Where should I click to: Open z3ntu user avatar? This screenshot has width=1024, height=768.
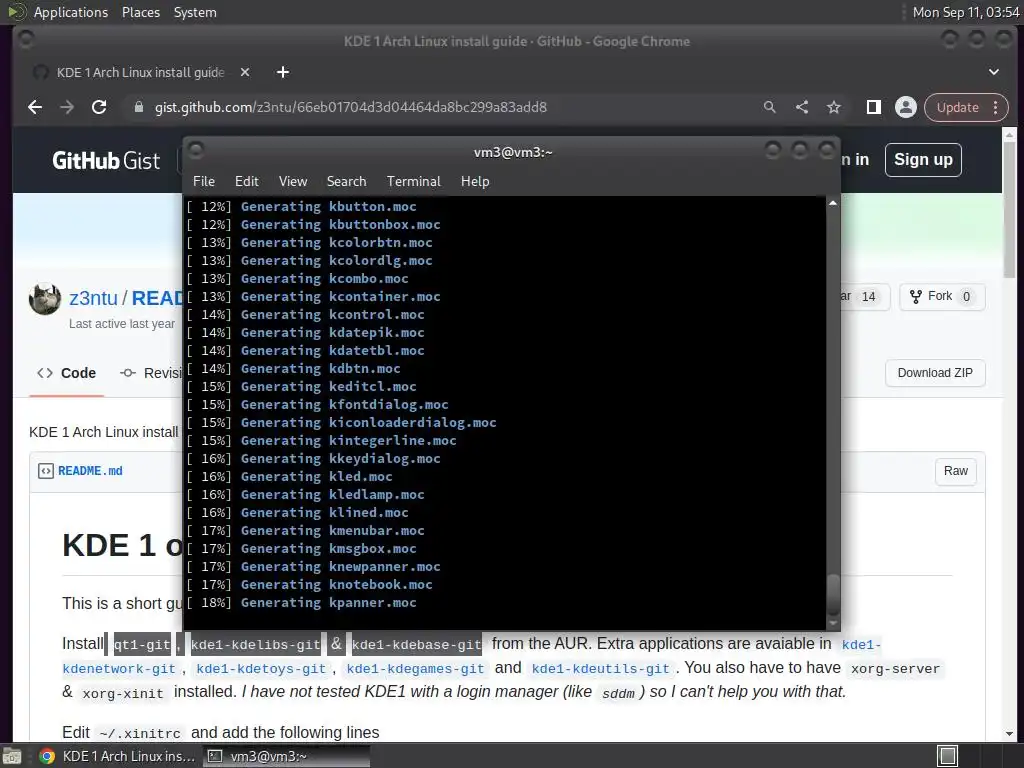coord(45,298)
